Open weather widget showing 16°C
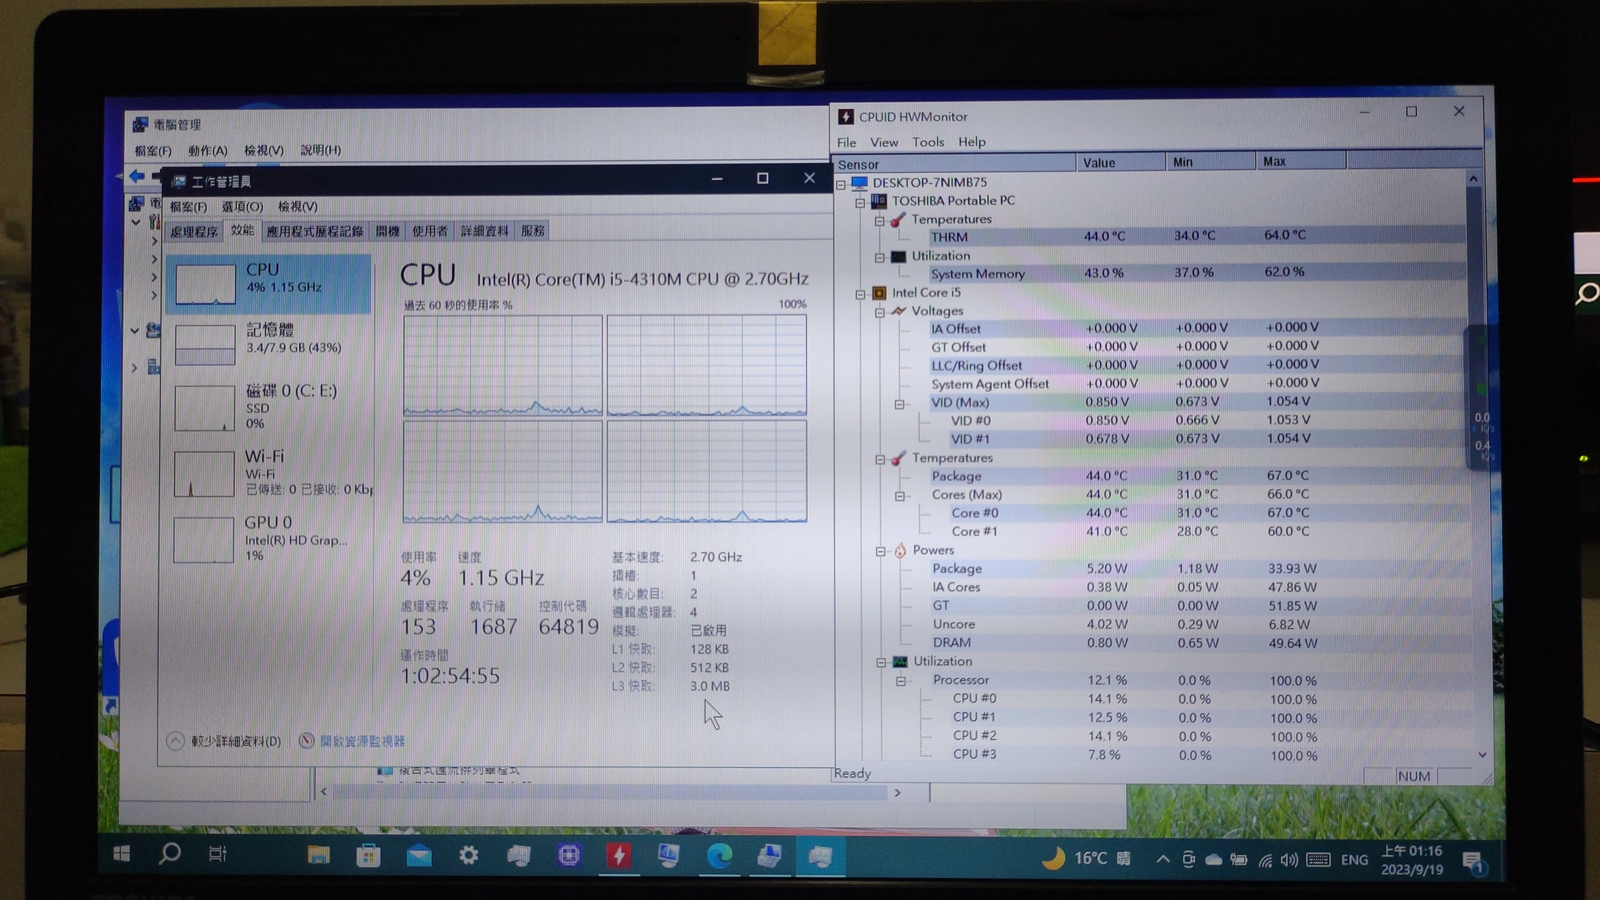Image resolution: width=1600 pixels, height=900 pixels. tap(1086, 858)
